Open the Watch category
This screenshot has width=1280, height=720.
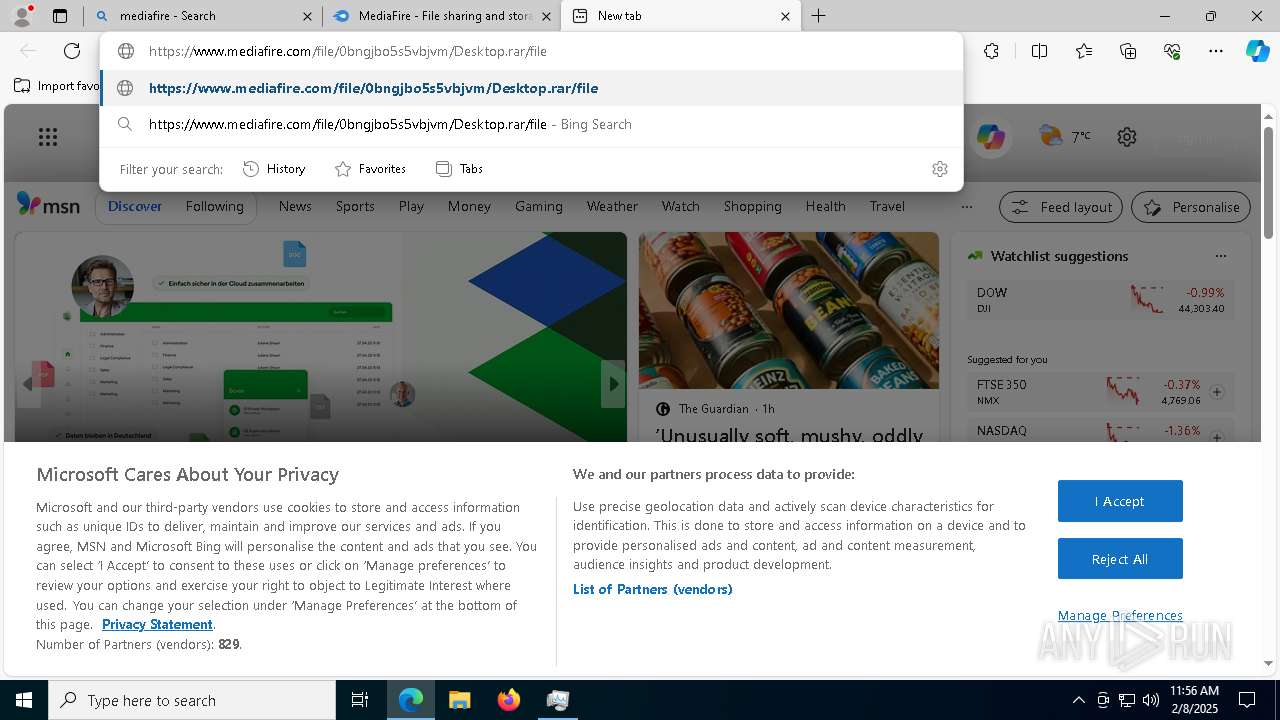pos(680,206)
